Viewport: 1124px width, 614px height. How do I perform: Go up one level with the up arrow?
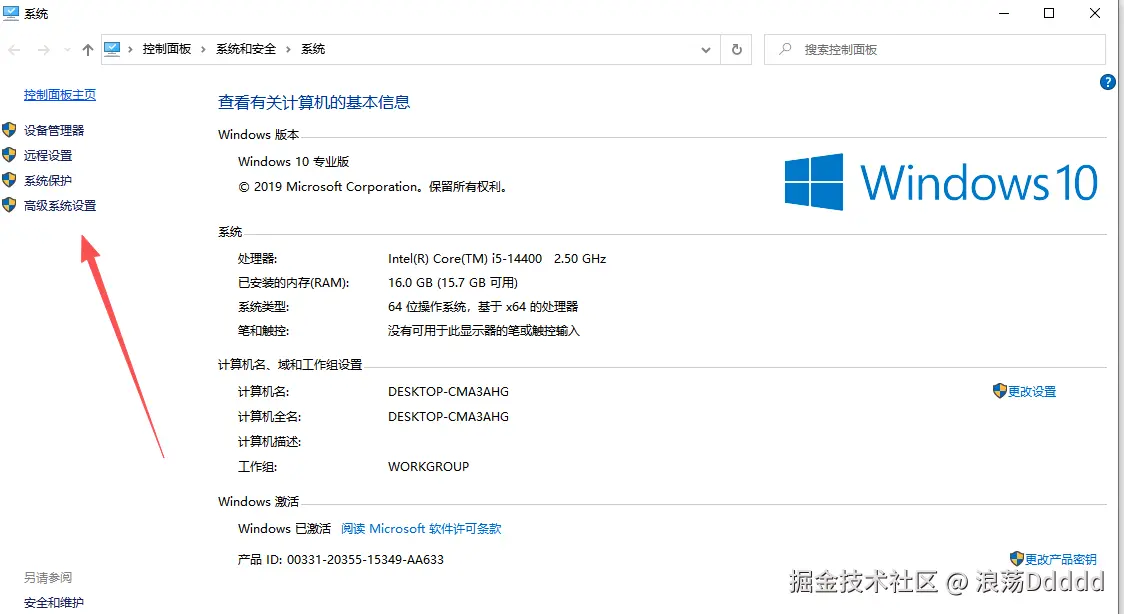coord(87,49)
